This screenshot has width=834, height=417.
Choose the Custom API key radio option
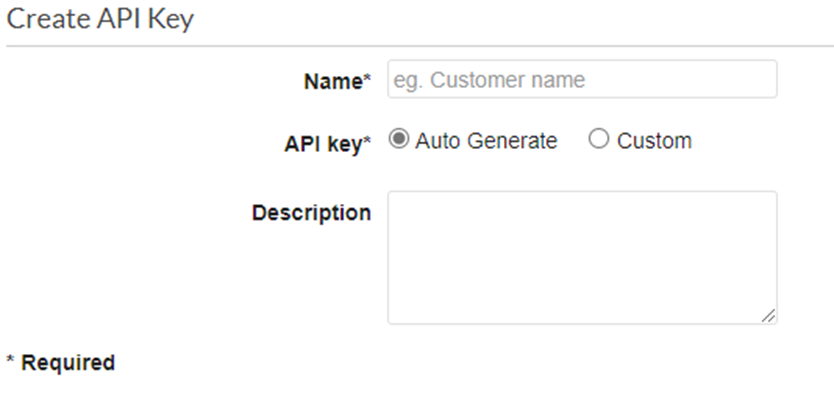tap(599, 140)
